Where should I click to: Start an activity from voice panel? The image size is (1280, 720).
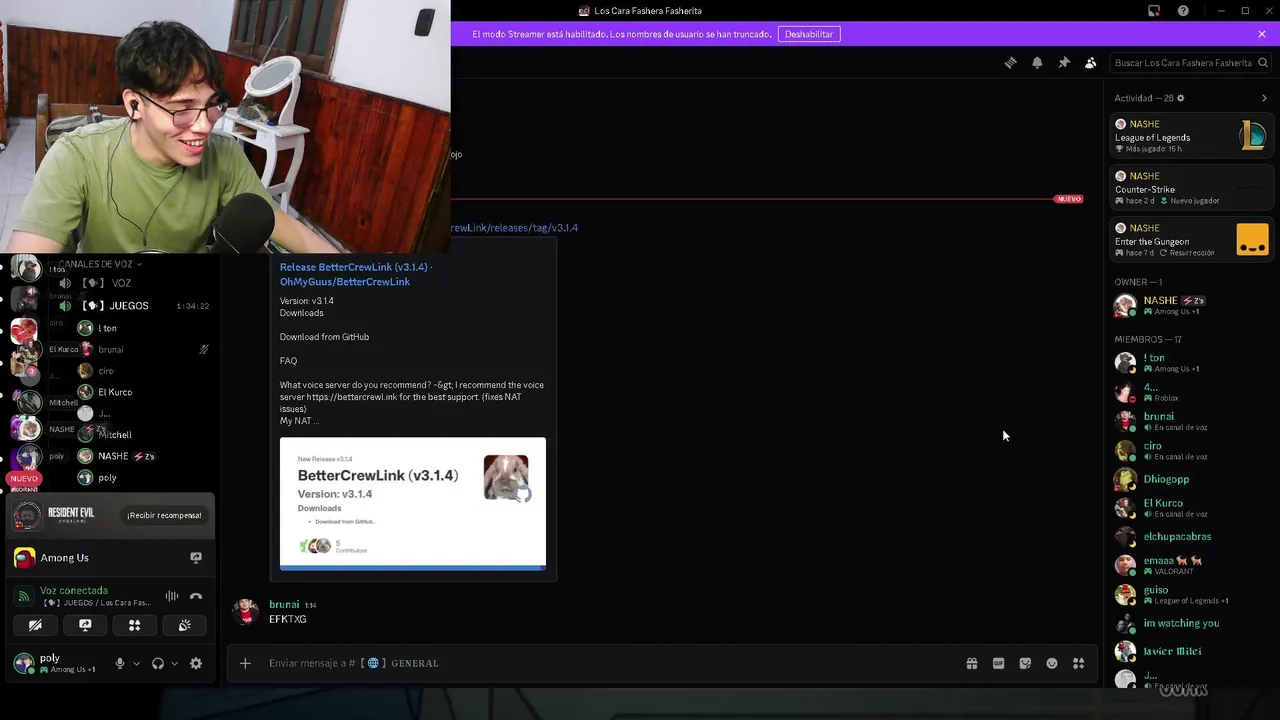134,625
